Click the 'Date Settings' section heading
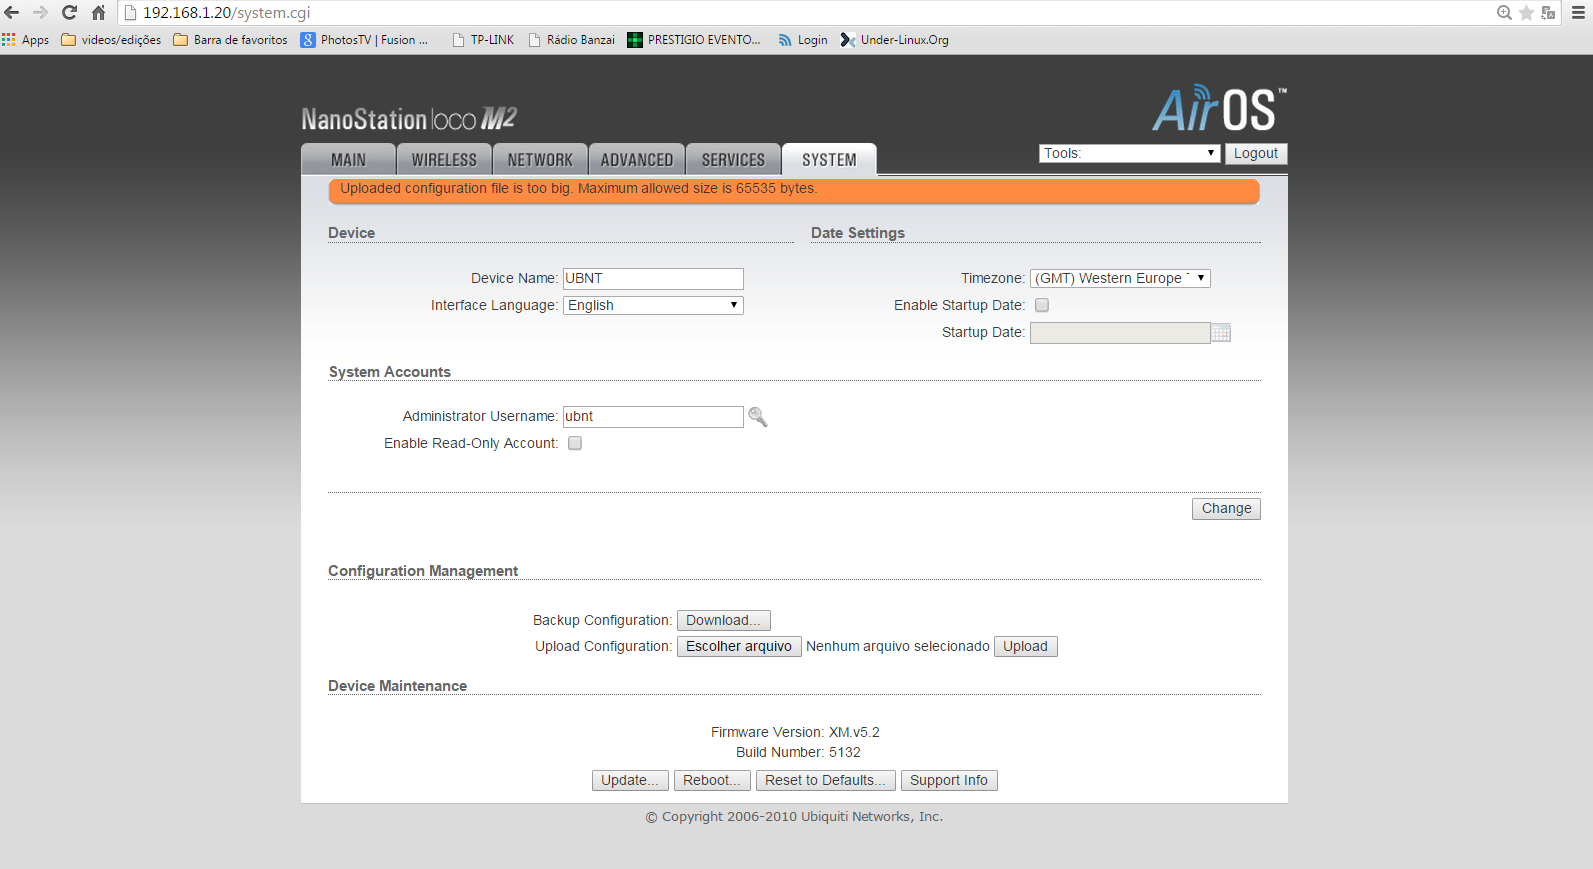 click(x=858, y=233)
